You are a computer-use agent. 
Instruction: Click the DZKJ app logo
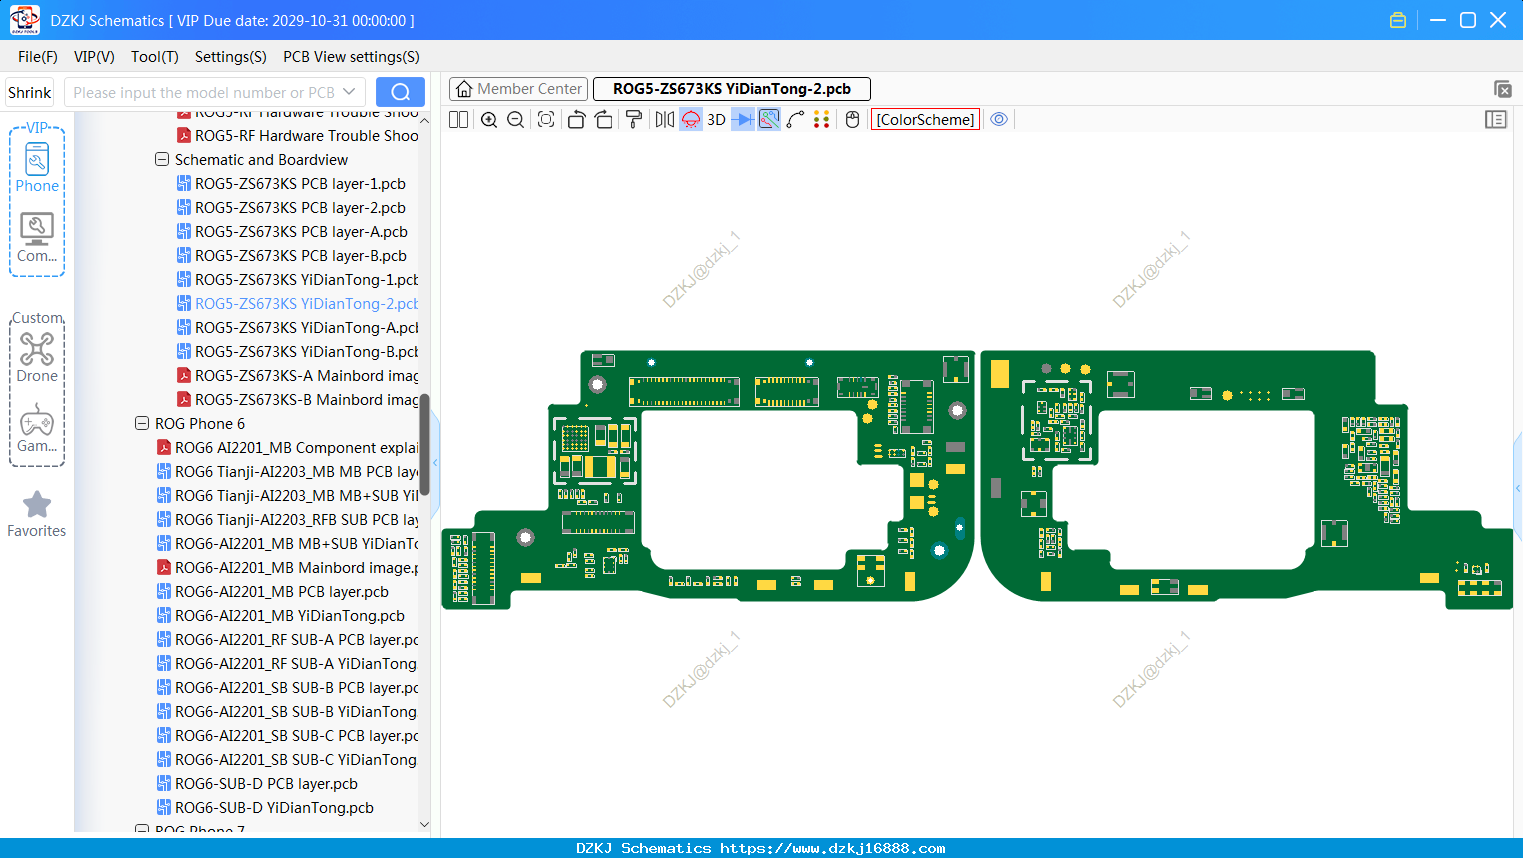pos(24,20)
